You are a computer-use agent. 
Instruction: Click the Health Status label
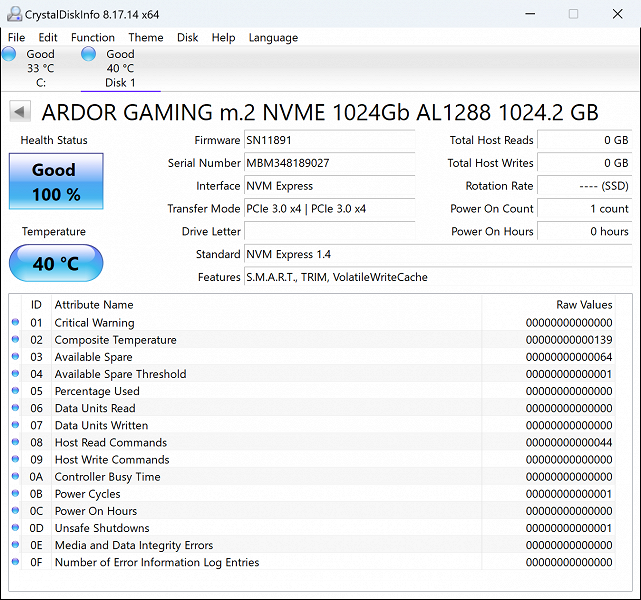coord(54,140)
